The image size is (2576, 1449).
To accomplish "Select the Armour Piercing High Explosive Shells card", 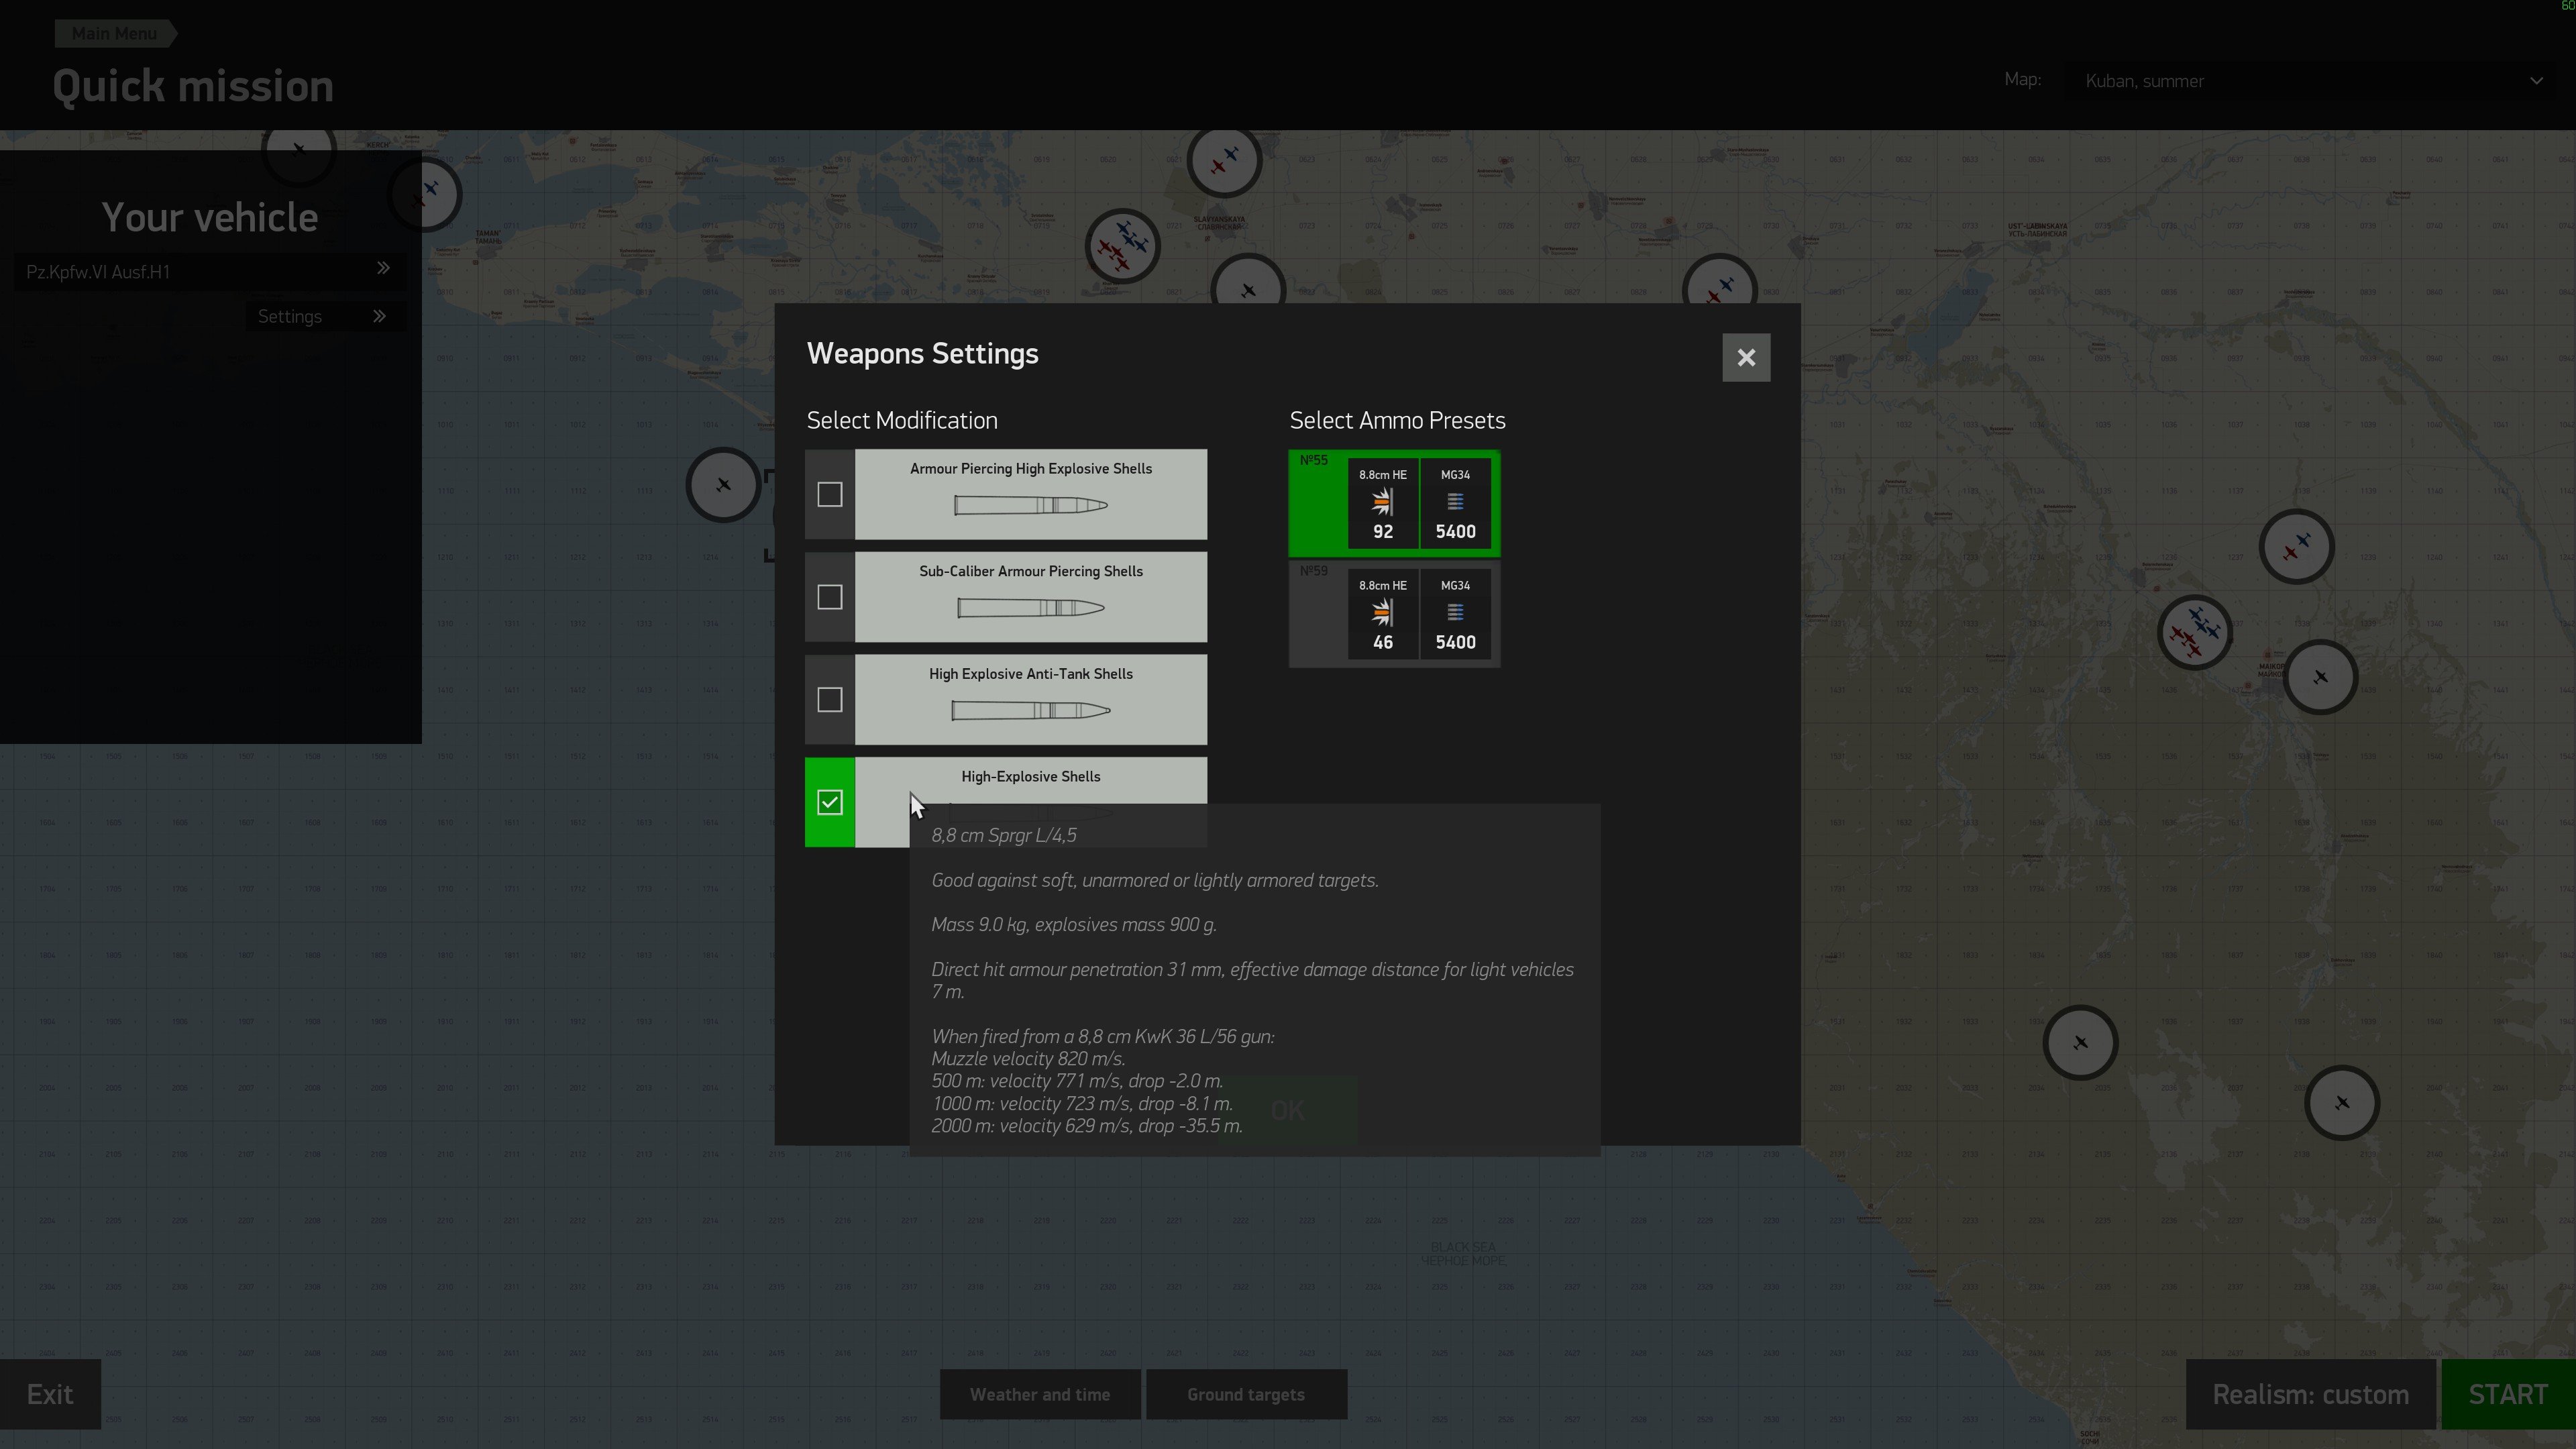I will 1030,494.
